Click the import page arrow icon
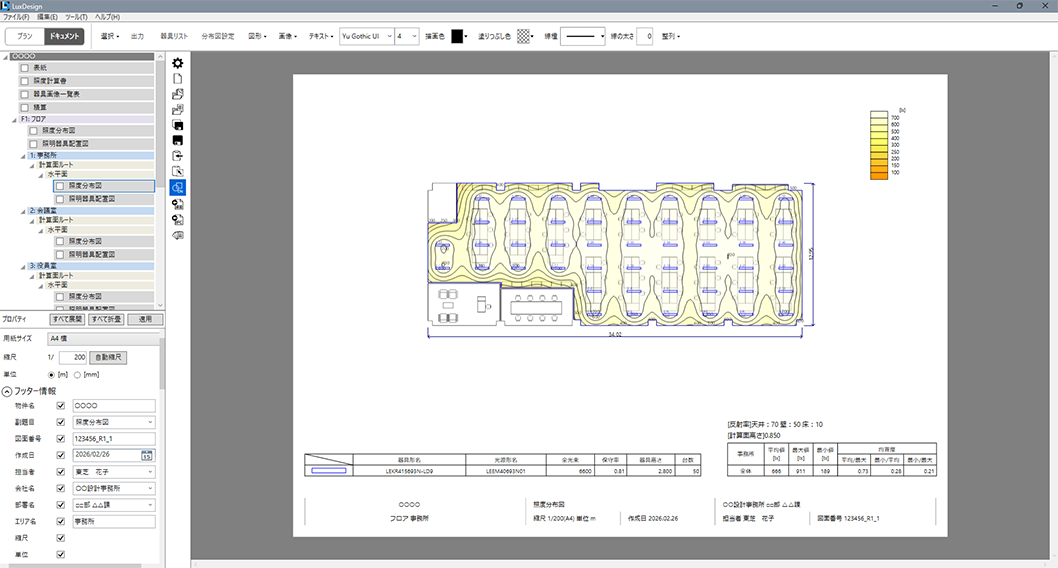 click(178, 156)
